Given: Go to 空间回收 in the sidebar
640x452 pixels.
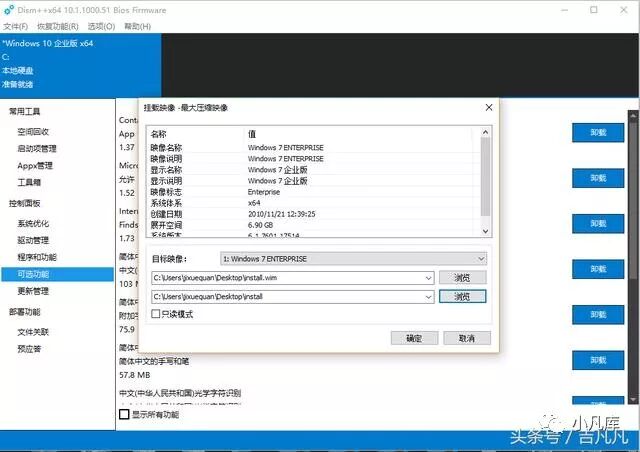Looking at the screenshot, I should (33, 131).
